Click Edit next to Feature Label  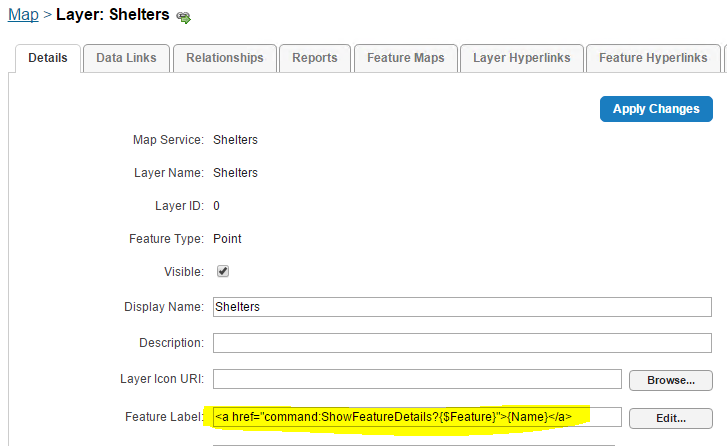click(671, 418)
